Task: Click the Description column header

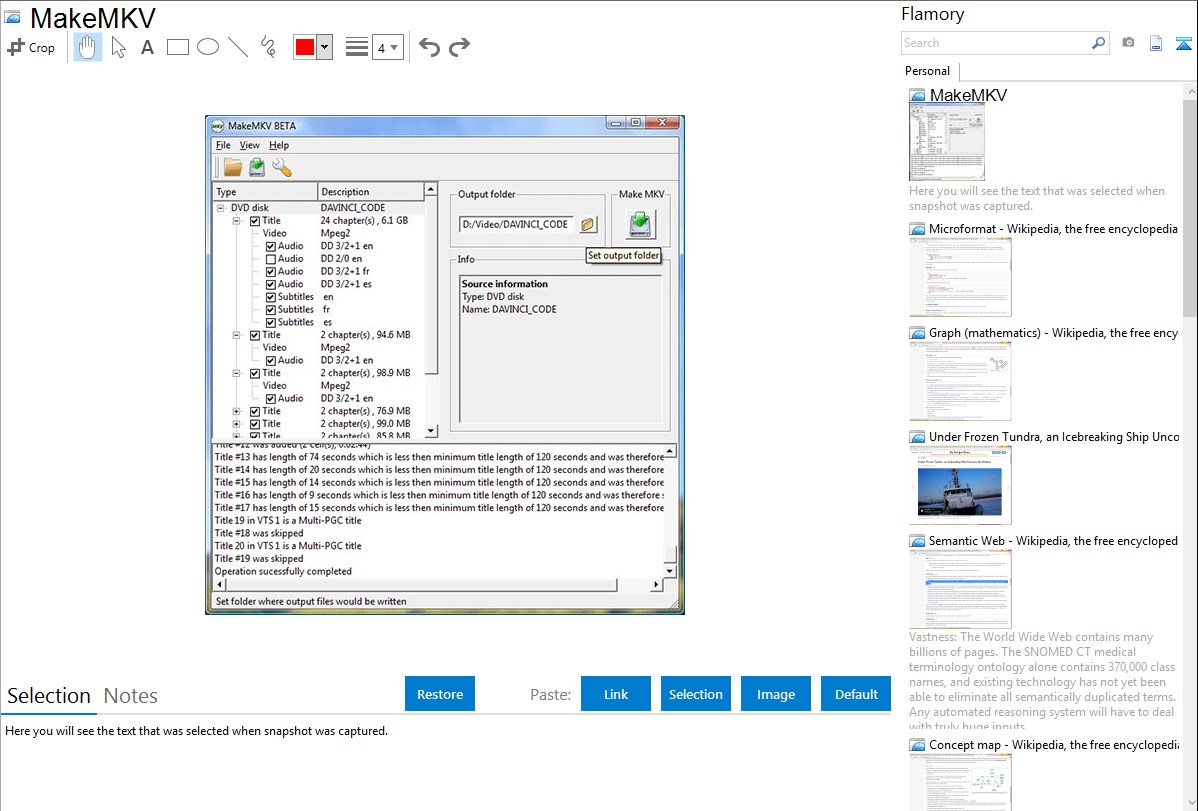Action: coord(371,192)
